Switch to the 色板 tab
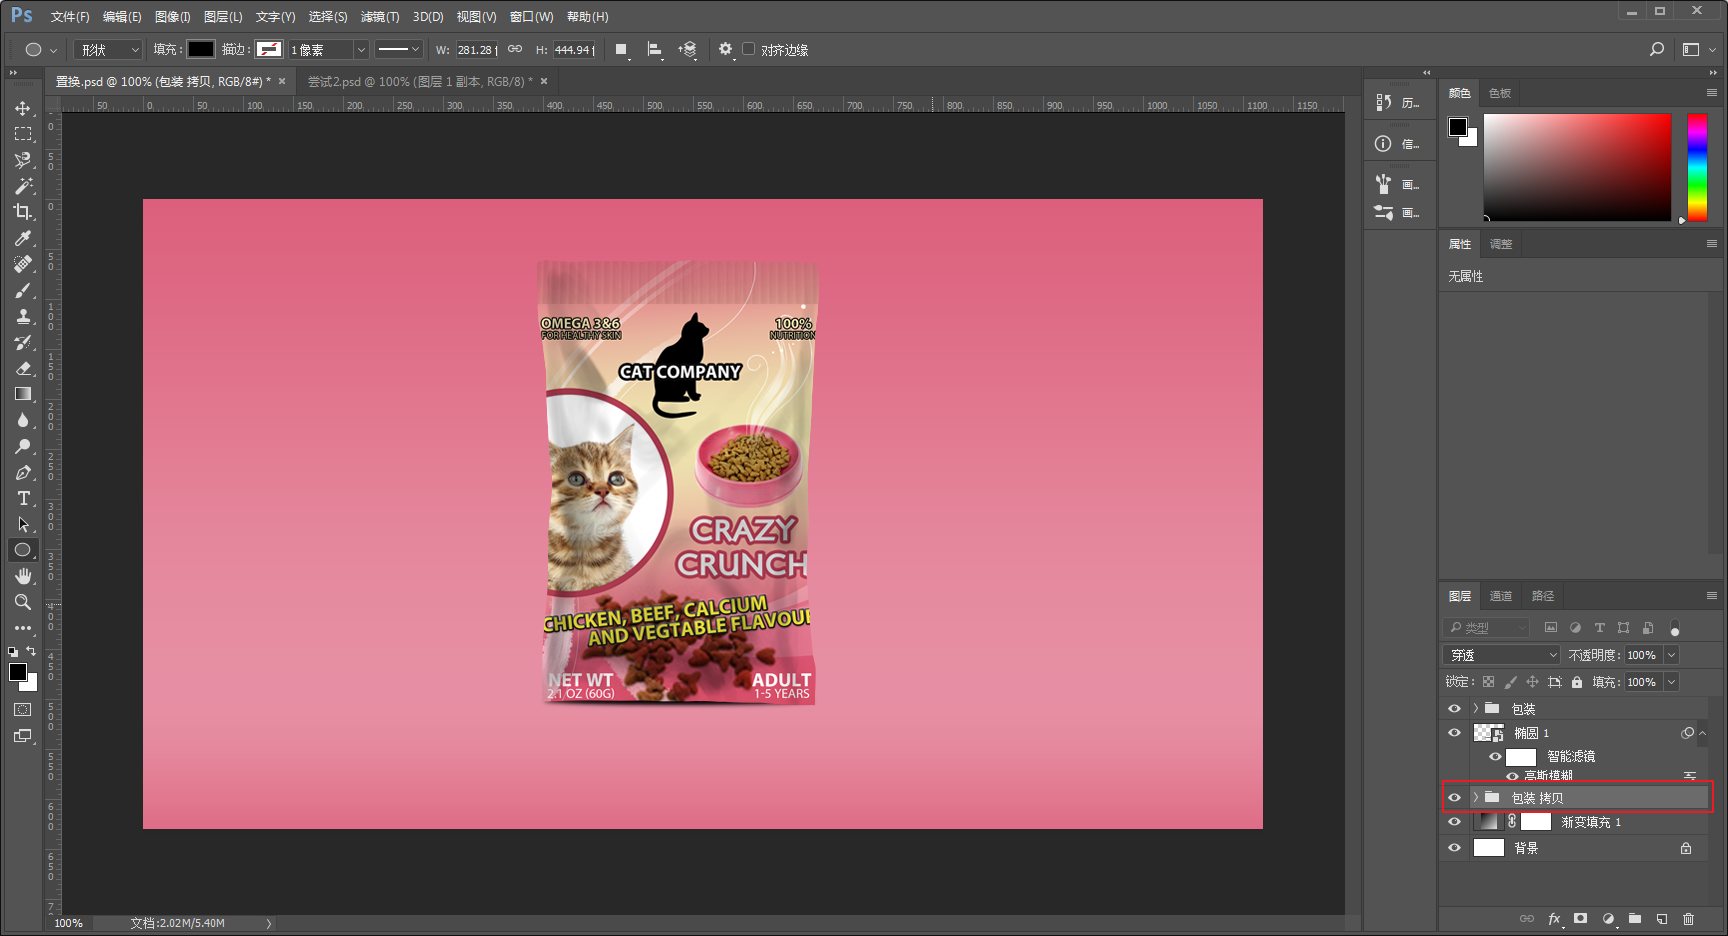Screen dimensions: 1728x936 pyautogui.click(x=1500, y=93)
